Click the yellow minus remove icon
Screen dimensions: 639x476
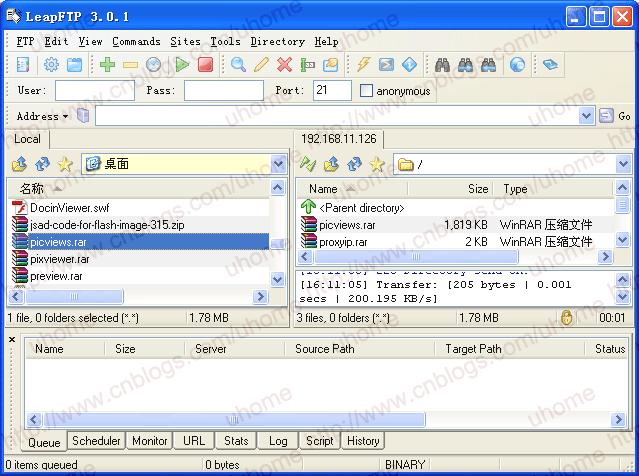click(130, 64)
